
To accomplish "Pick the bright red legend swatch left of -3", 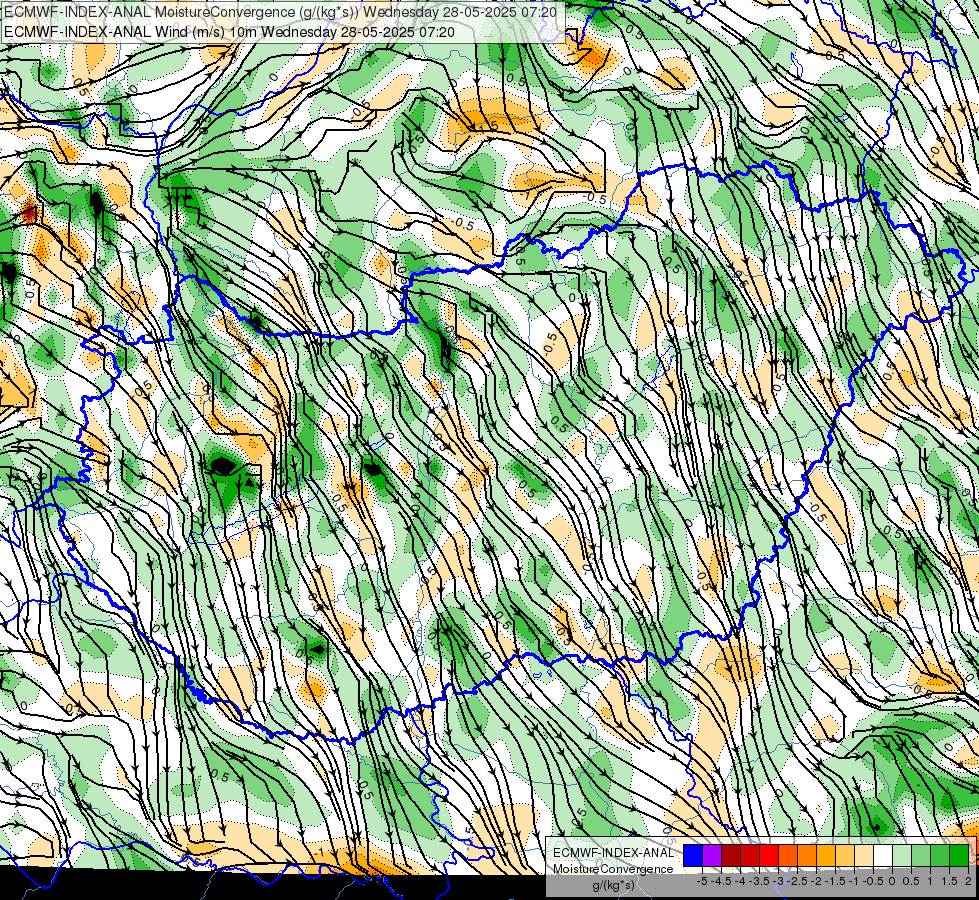I will point(769,855).
